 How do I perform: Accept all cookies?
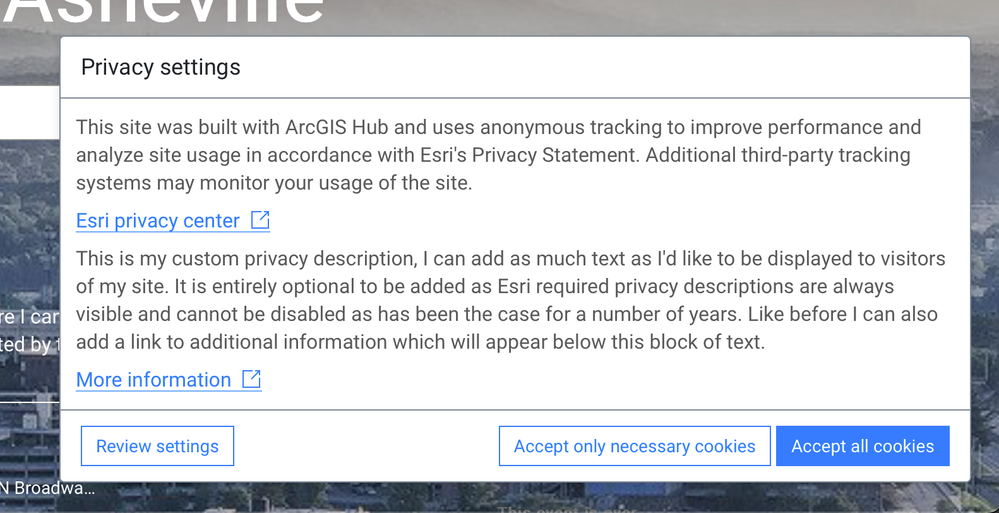click(862, 446)
